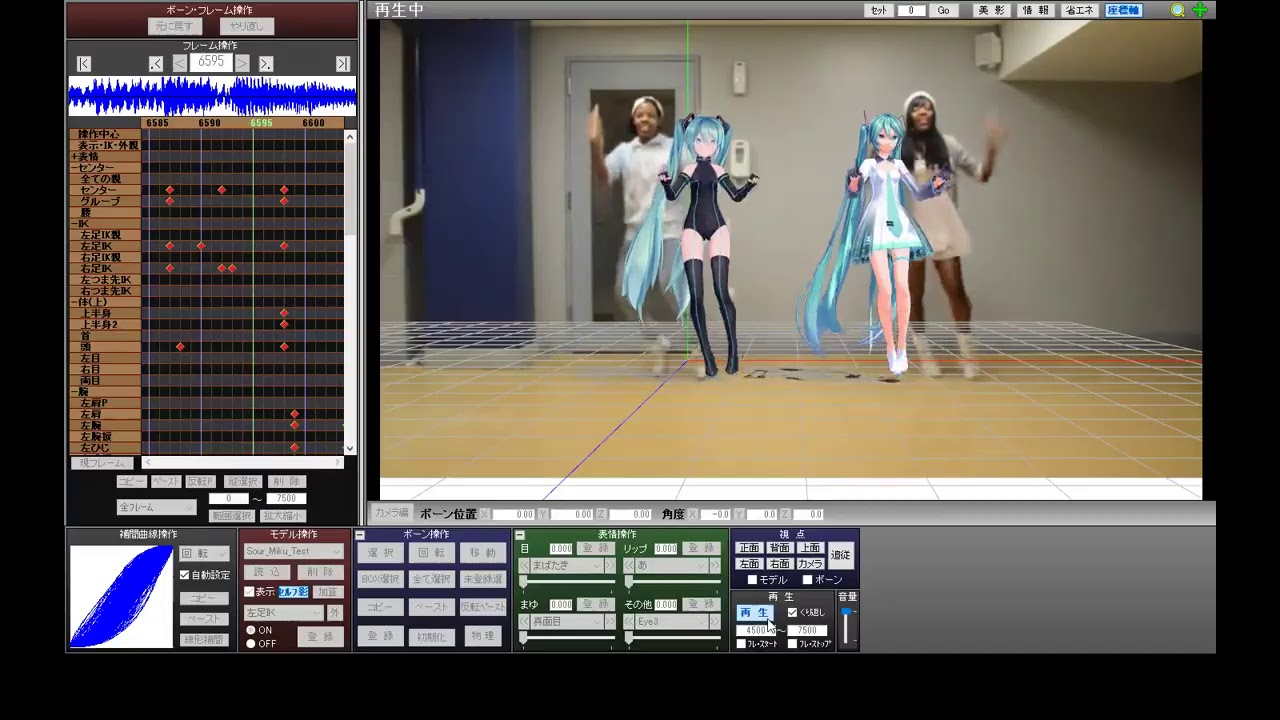This screenshot has width=1280, height=720.
Task: Adjust the 目 eye morph slider
Action: point(567,581)
